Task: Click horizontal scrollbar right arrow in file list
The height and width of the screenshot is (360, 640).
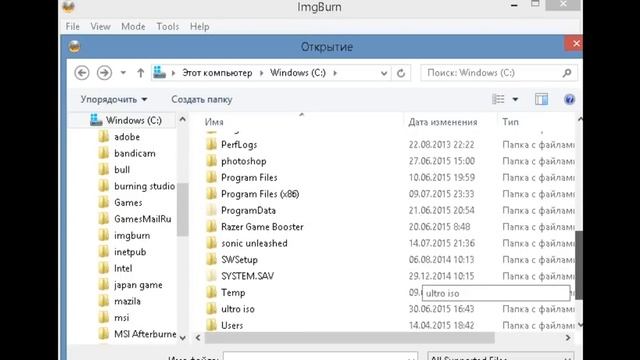Action: tap(568, 338)
